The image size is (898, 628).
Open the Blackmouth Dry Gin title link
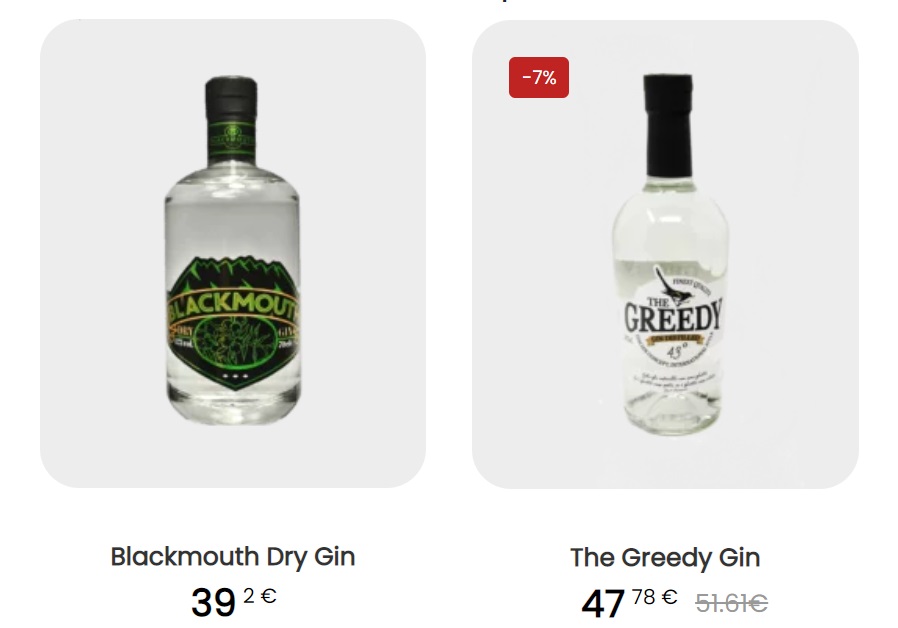coord(233,556)
